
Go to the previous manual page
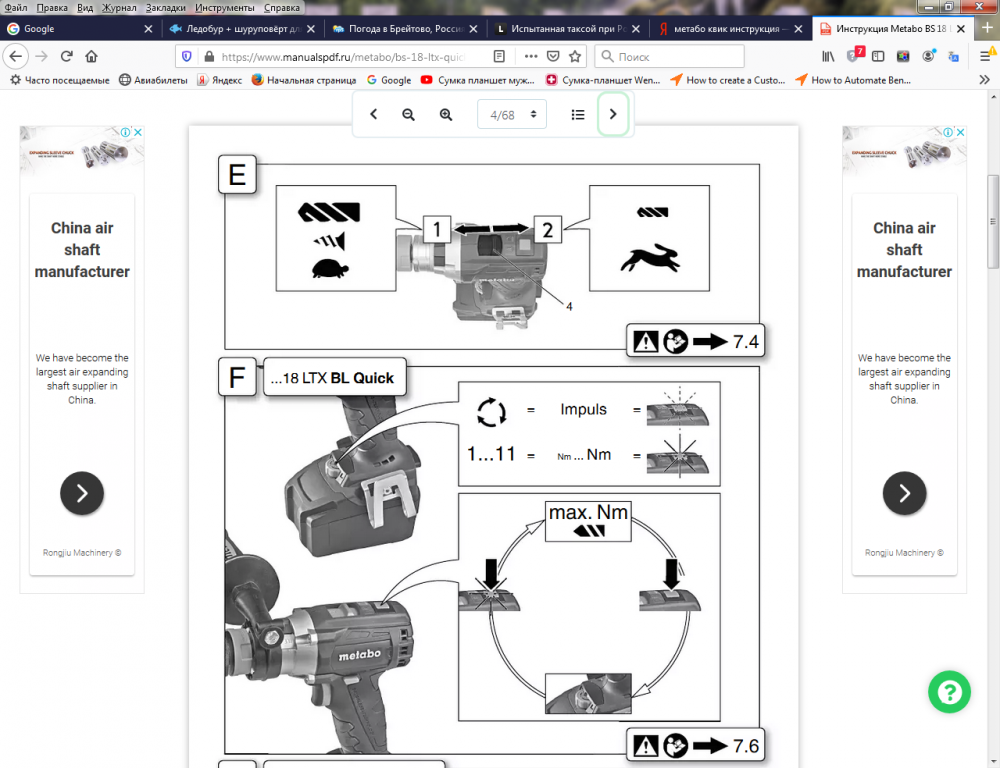[373, 115]
